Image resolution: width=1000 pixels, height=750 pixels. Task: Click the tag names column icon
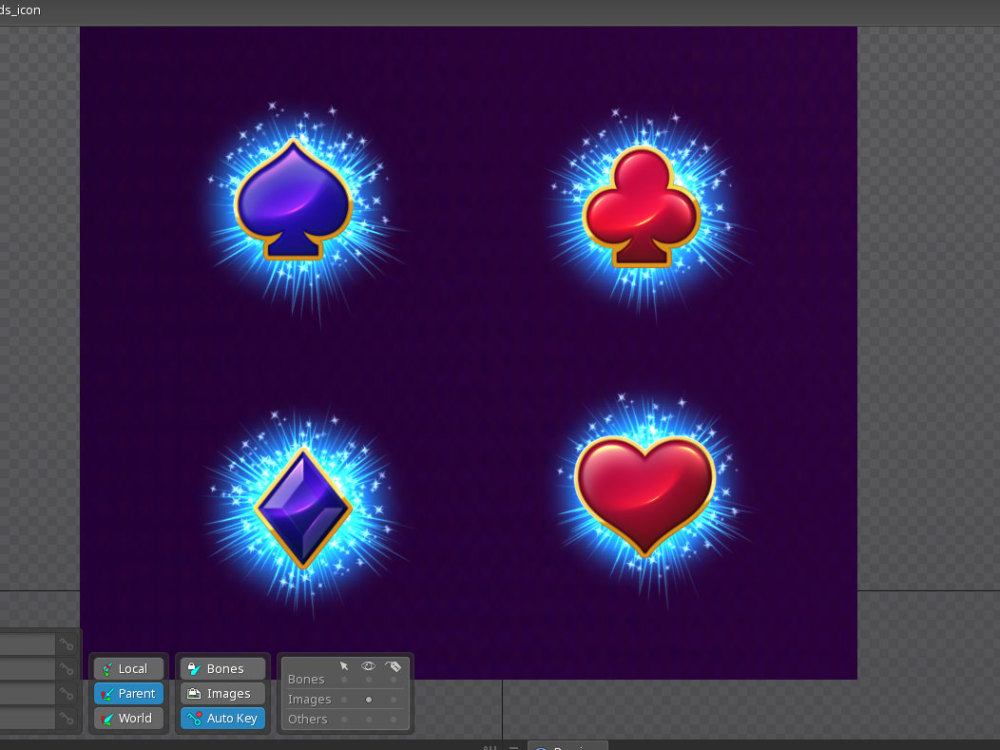click(393, 666)
